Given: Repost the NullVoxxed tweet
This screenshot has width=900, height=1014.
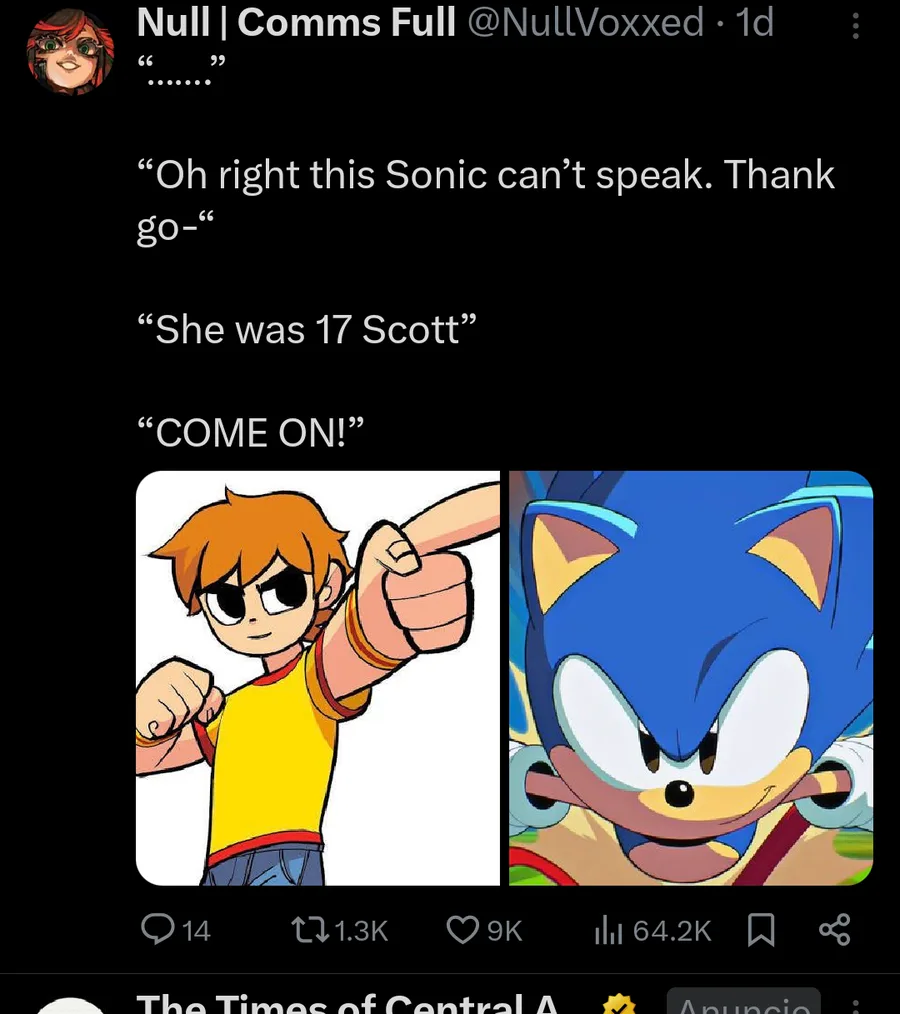Looking at the screenshot, I should (x=305, y=931).
